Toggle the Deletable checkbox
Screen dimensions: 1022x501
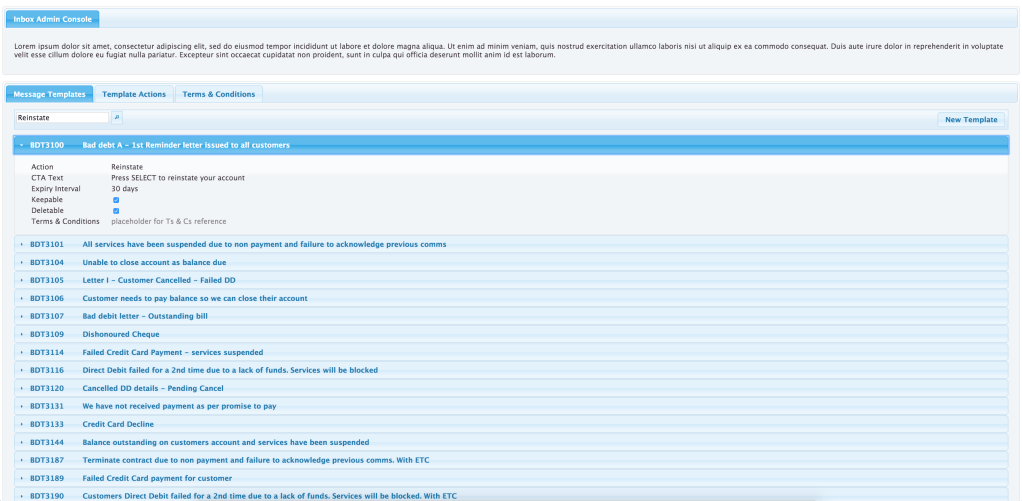(x=116, y=211)
